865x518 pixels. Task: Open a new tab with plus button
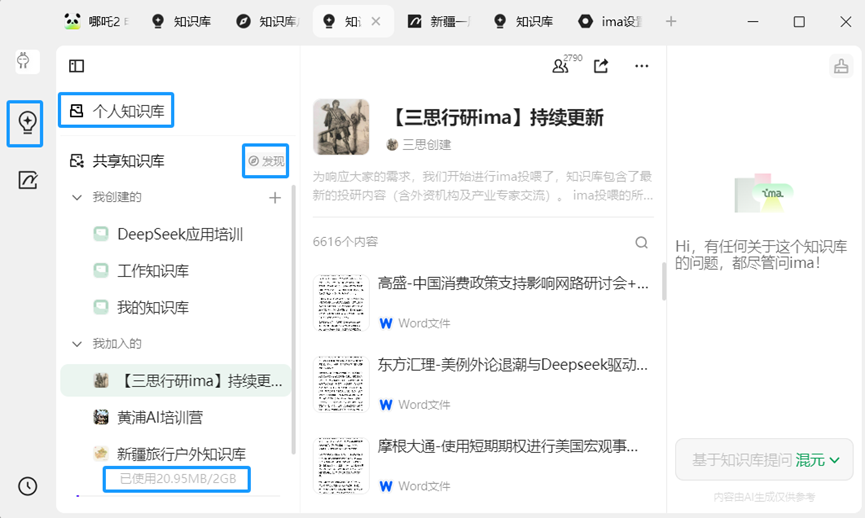[x=671, y=22]
